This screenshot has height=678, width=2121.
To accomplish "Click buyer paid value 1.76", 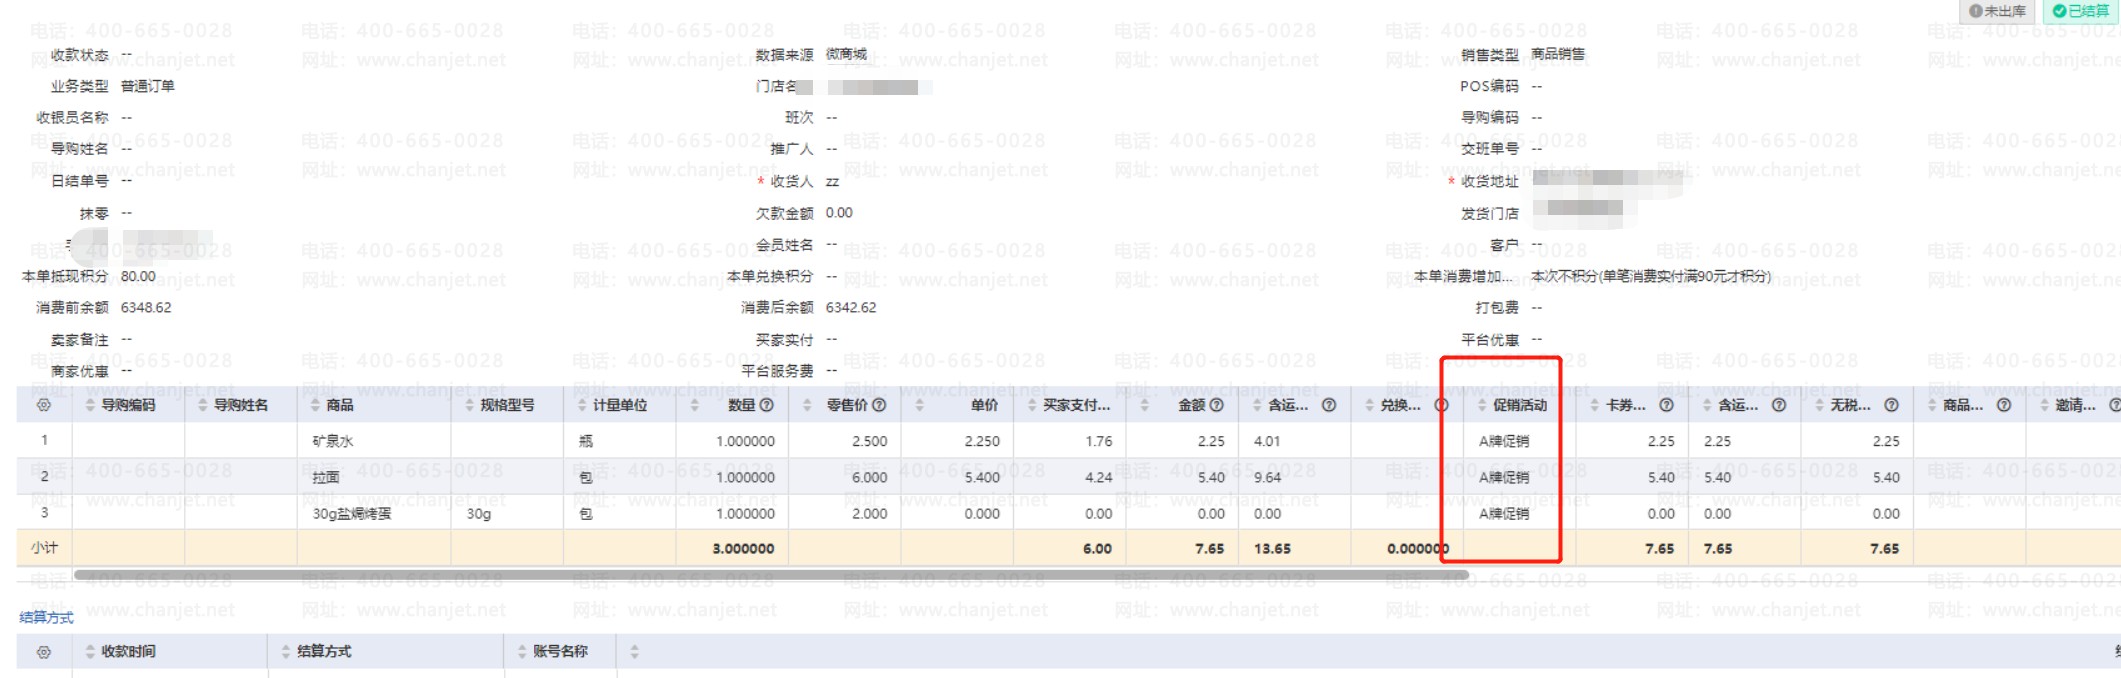I will tap(1099, 441).
